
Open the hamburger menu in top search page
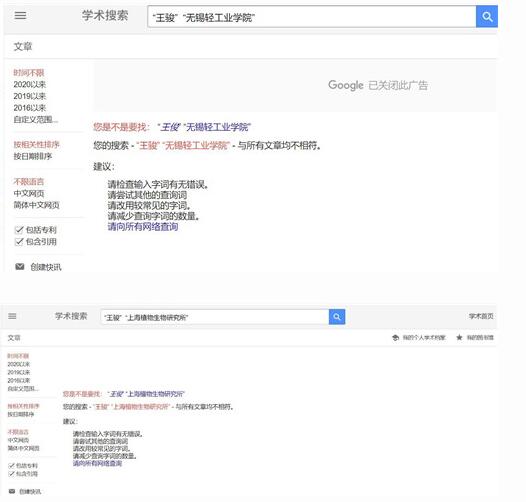coord(20,15)
